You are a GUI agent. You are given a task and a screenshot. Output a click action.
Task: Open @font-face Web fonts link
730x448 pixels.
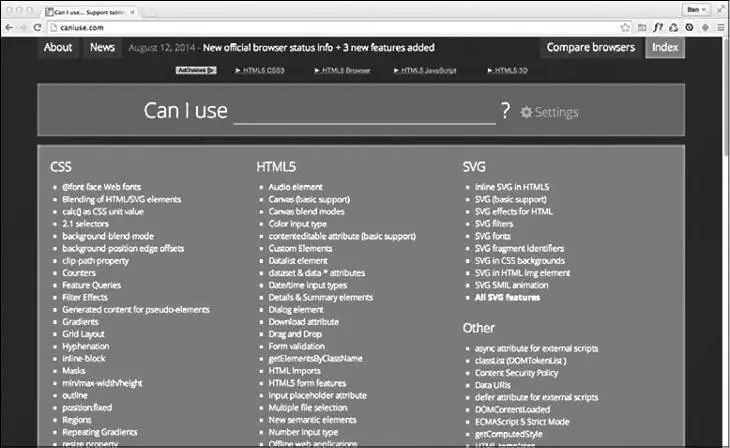tap(101, 187)
